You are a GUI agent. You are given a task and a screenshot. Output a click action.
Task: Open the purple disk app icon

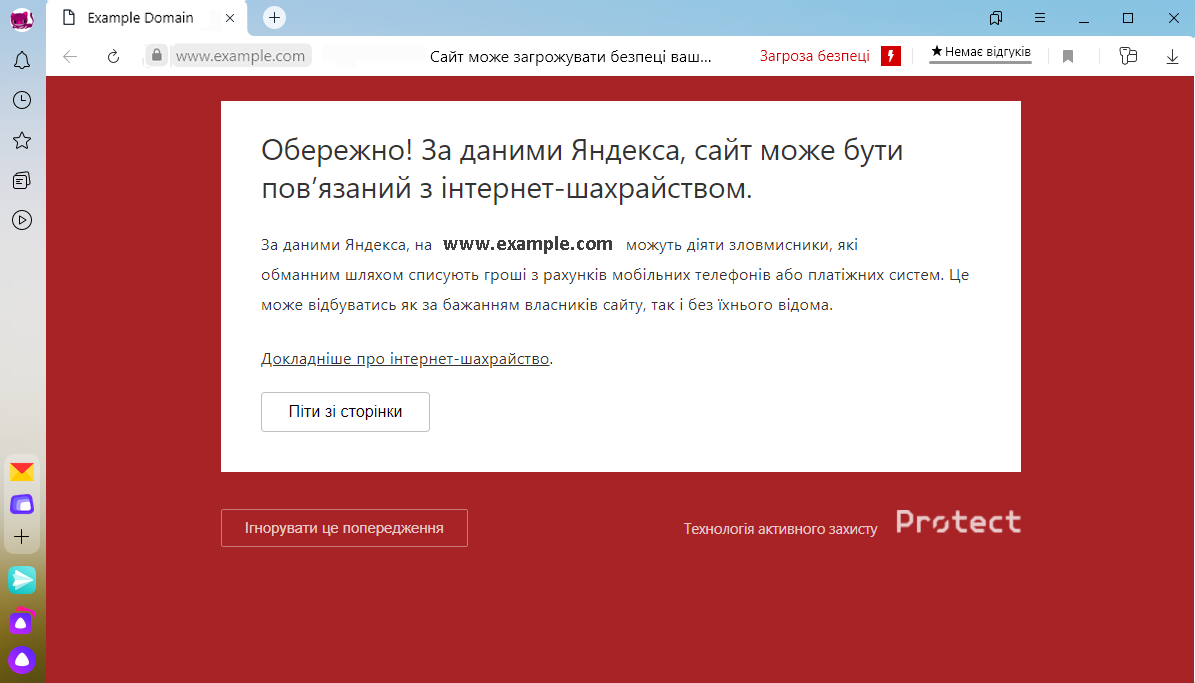pyautogui.click(x=22, y=505)
